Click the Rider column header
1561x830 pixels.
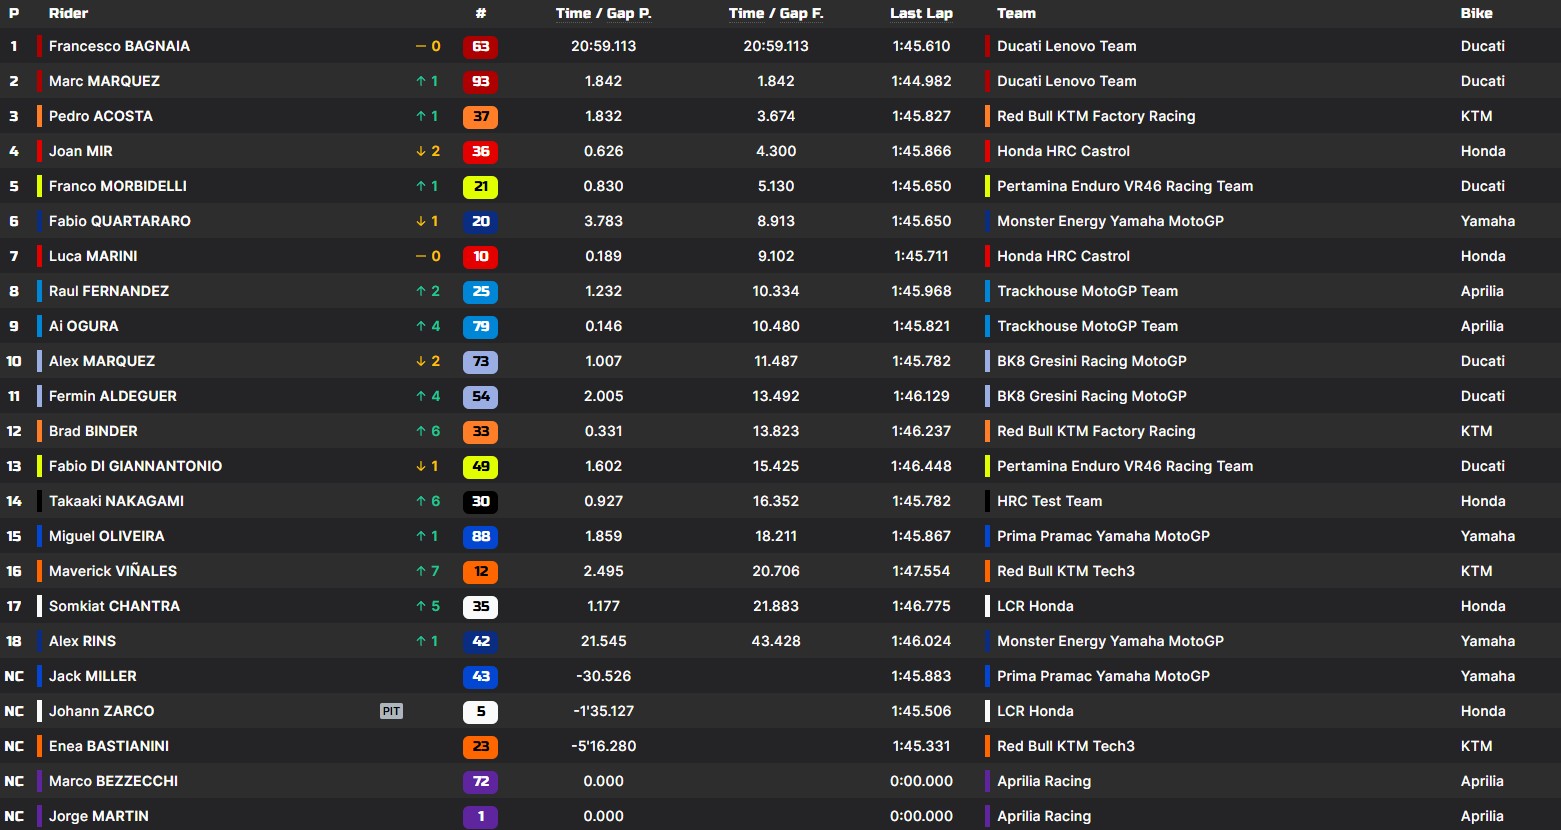[x=68, y=13]
